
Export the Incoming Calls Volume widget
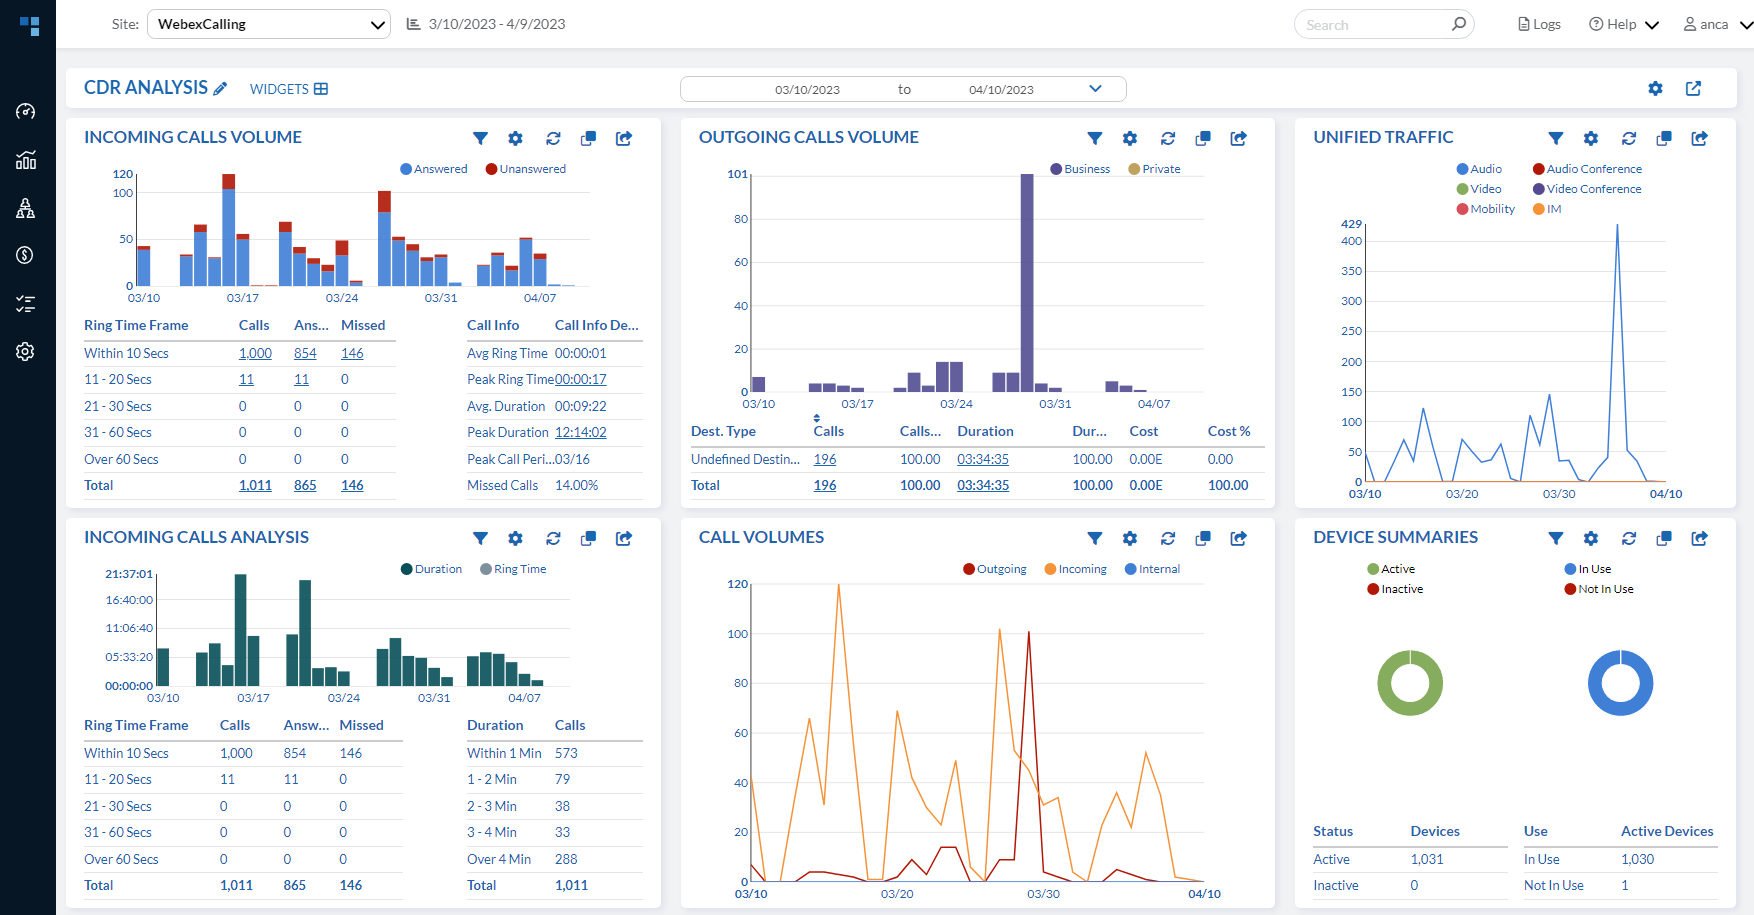pos(624,138)
